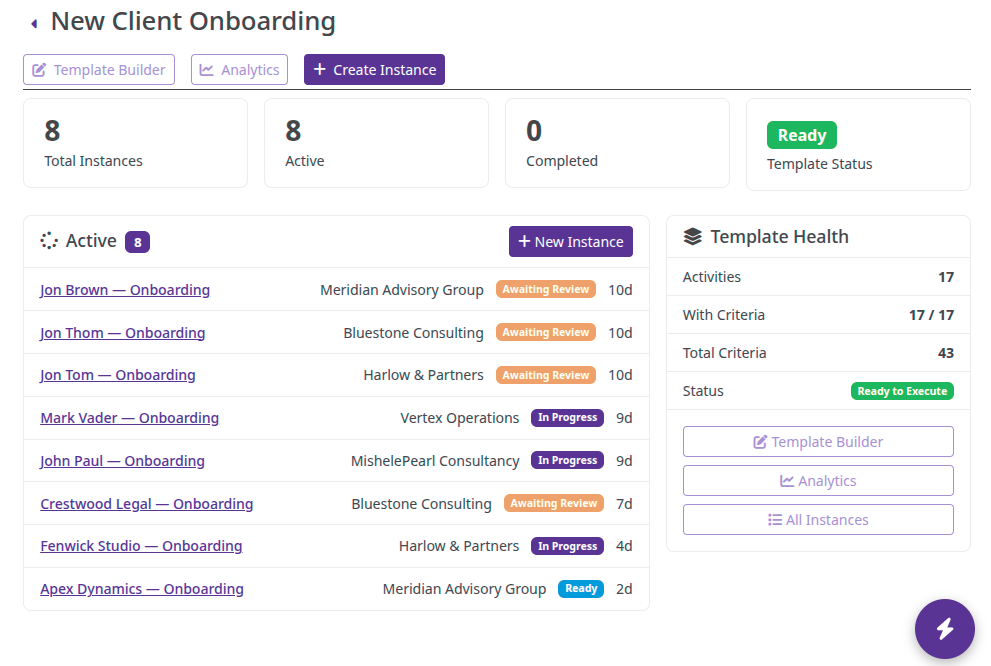Click the Create Instance button
This screenshot has height=666, width=991.
point(374,69)
